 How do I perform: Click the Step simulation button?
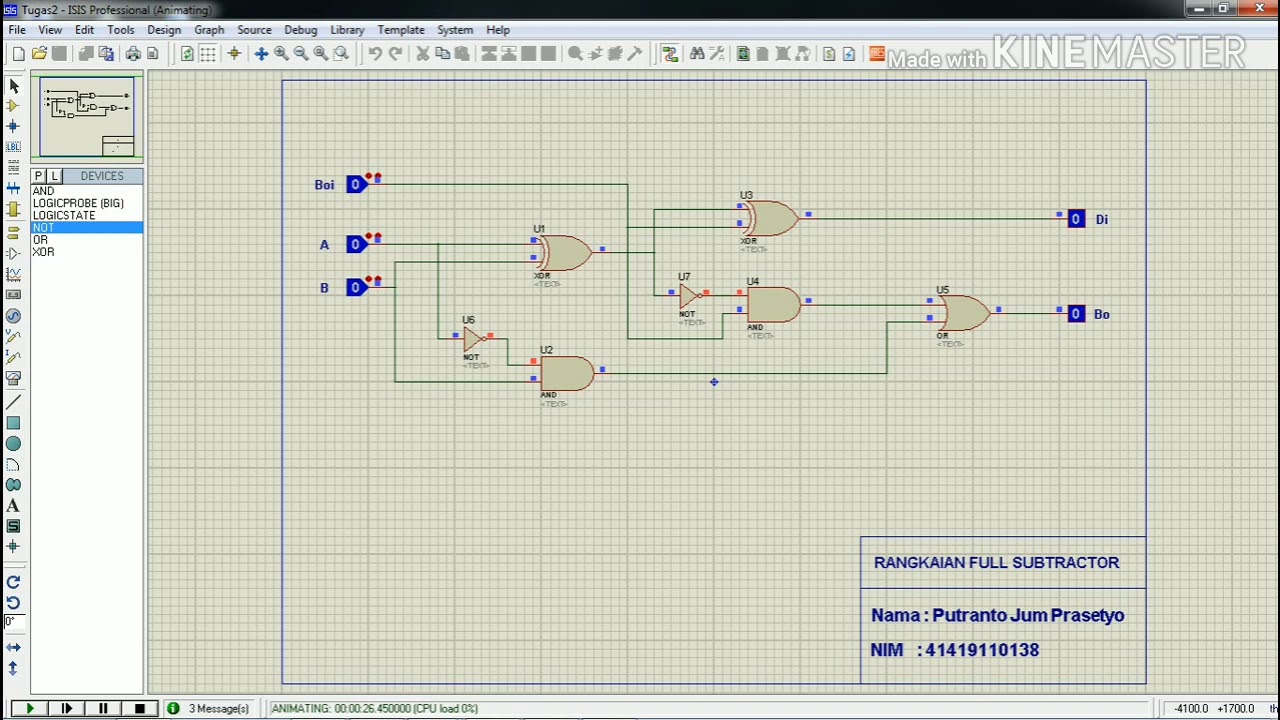click(66, 708)
